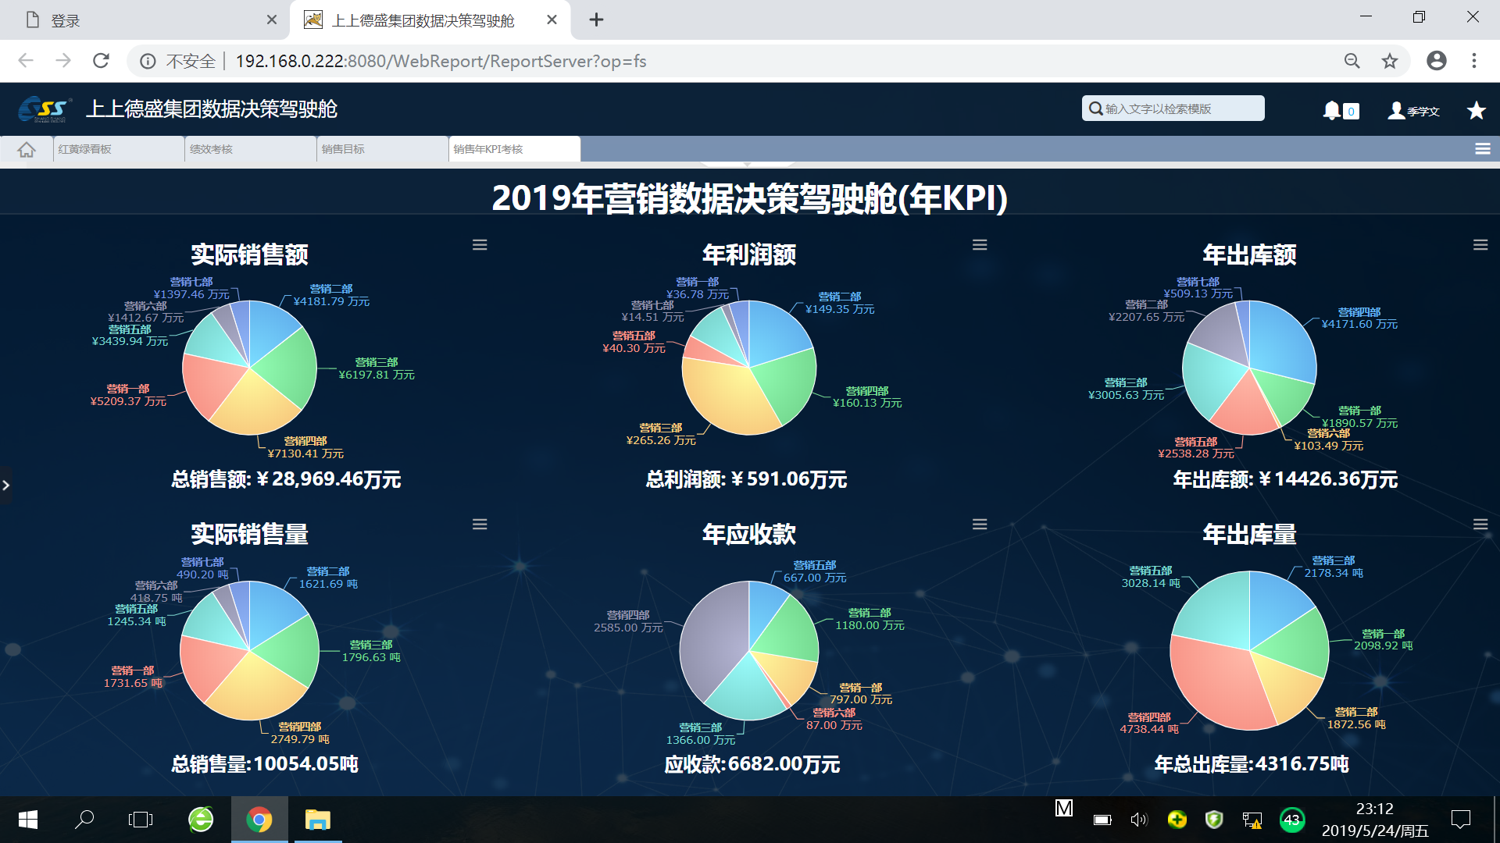Open Windows taskbar search
Image resolution: width=1500 pixels, height=843 pixels.
click(x=84, y=820)
